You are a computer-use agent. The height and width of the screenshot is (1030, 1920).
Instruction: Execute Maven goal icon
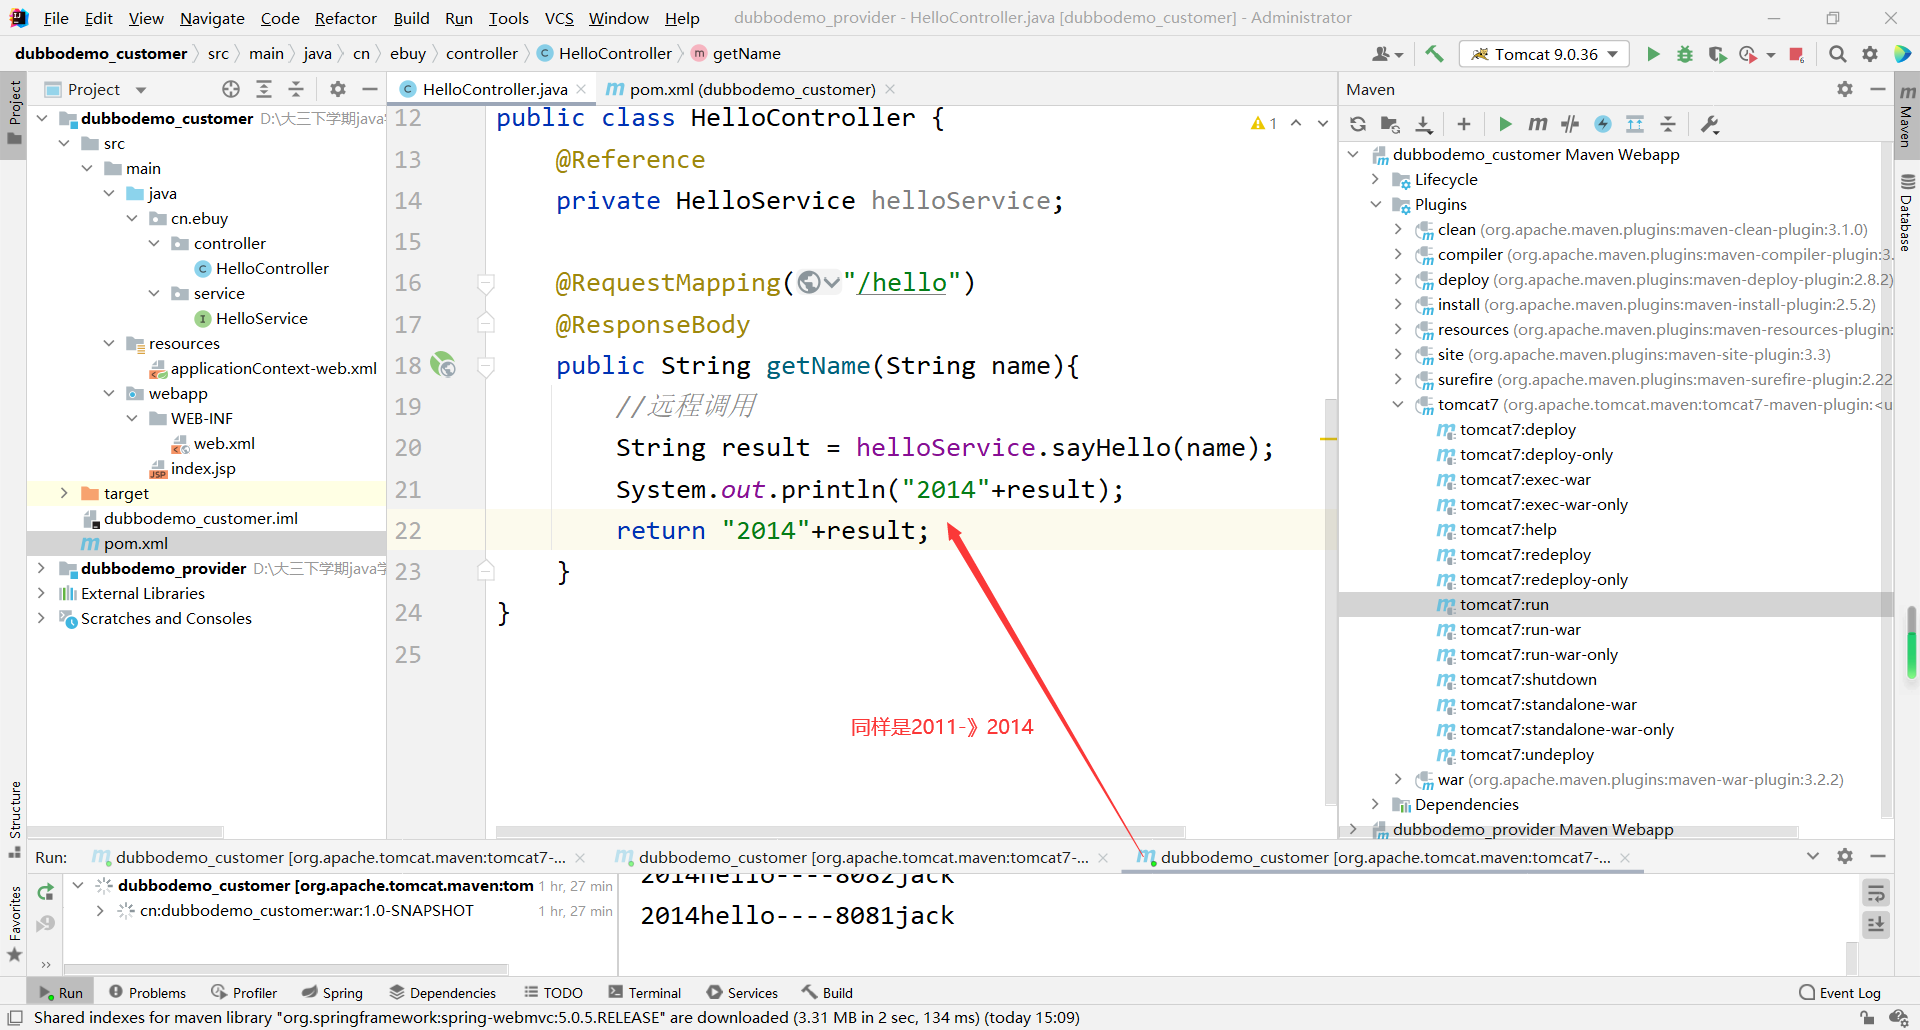point(1538,124)
